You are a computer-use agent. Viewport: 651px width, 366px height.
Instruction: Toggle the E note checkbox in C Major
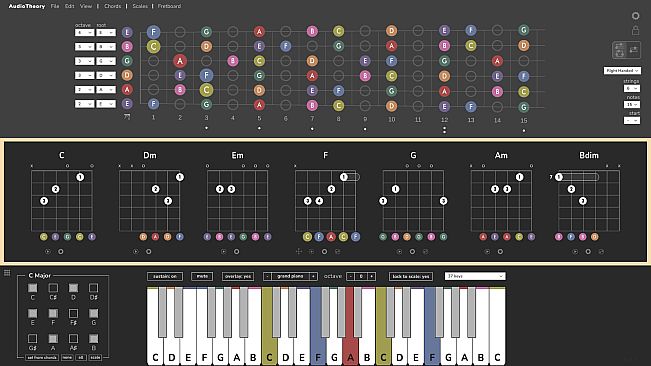32,313
